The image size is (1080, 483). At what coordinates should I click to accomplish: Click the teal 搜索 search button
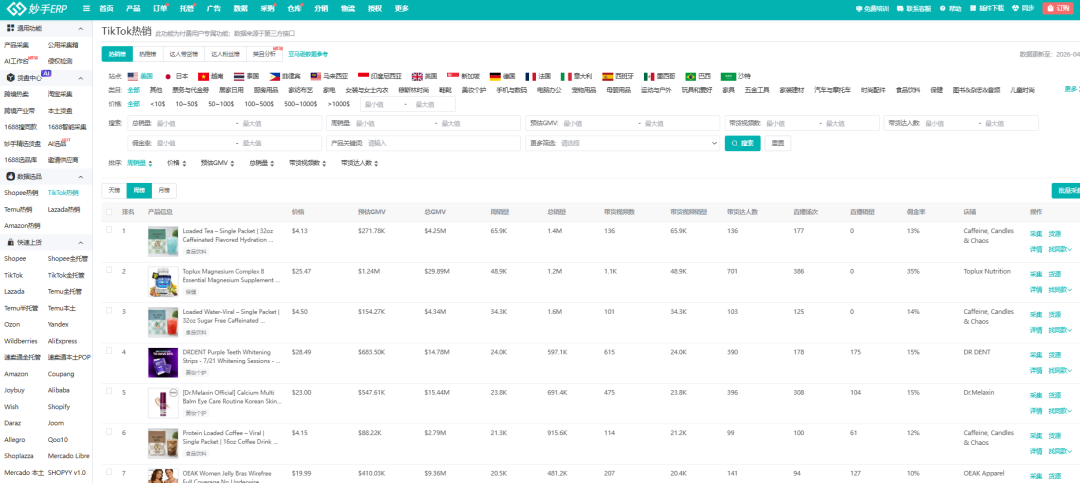tap(742, 143)
